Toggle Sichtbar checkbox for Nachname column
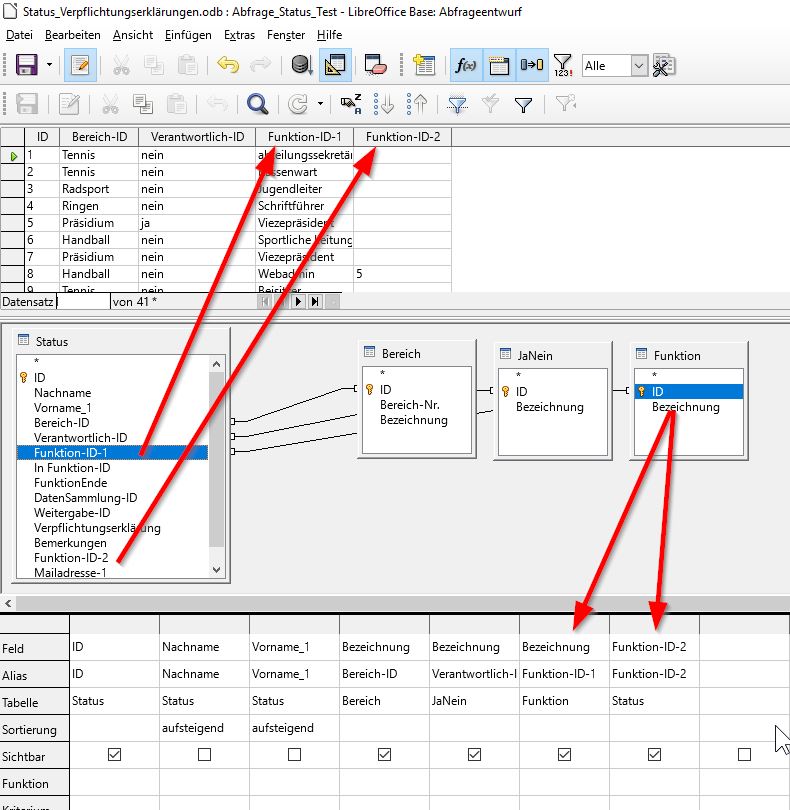 (x=204, y=755)
